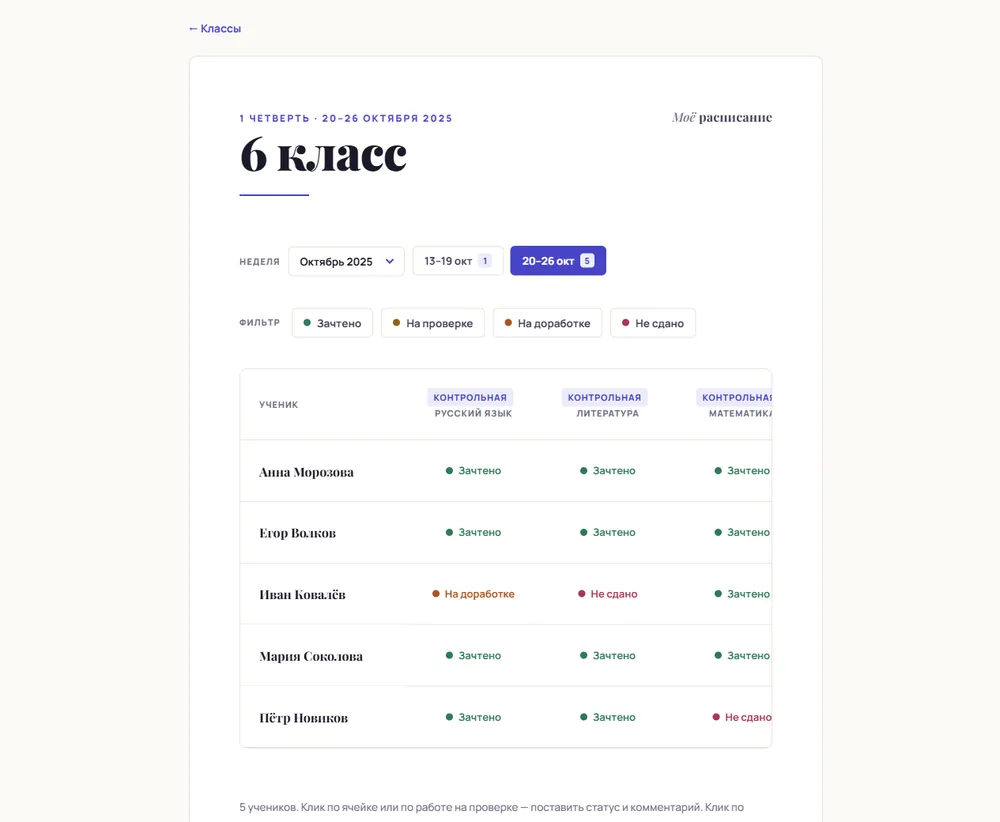The width and height of the screenshot is (1000, 822).
Task: Click Егор Волков's Русский язык status cell
Action: tap(473, 532)
